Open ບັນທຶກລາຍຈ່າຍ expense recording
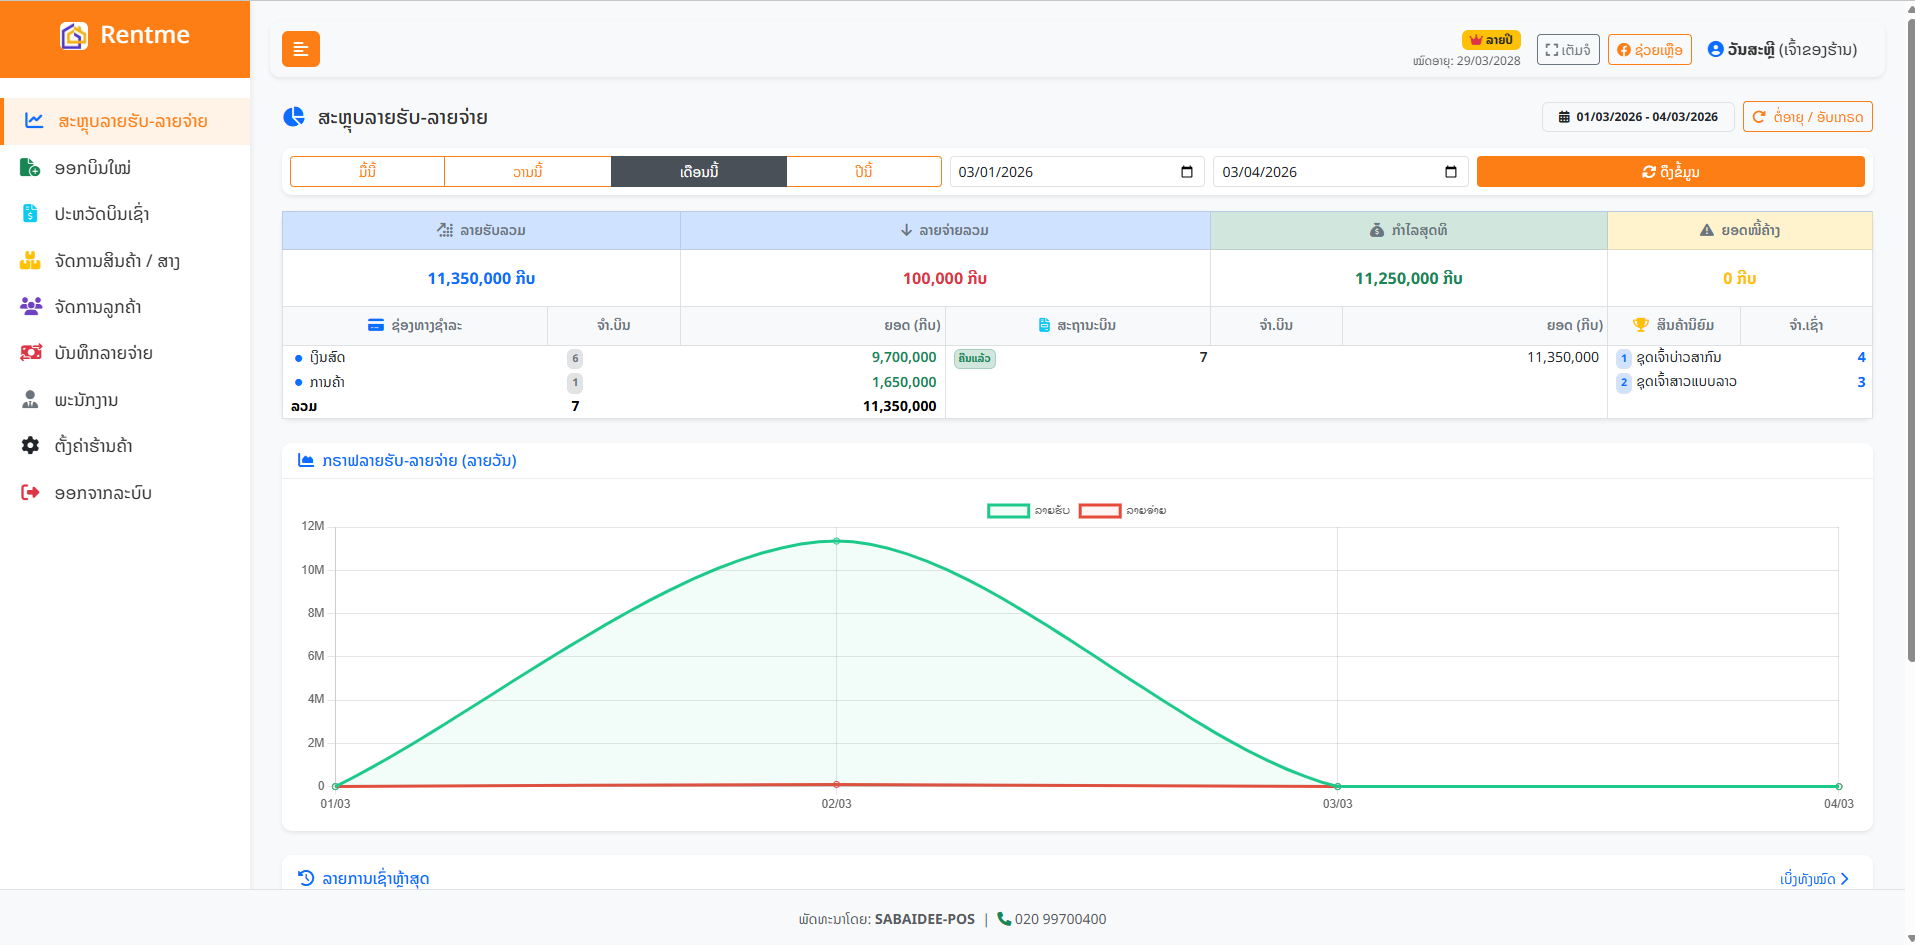The image size is (1915, 945). coord(103,353)
